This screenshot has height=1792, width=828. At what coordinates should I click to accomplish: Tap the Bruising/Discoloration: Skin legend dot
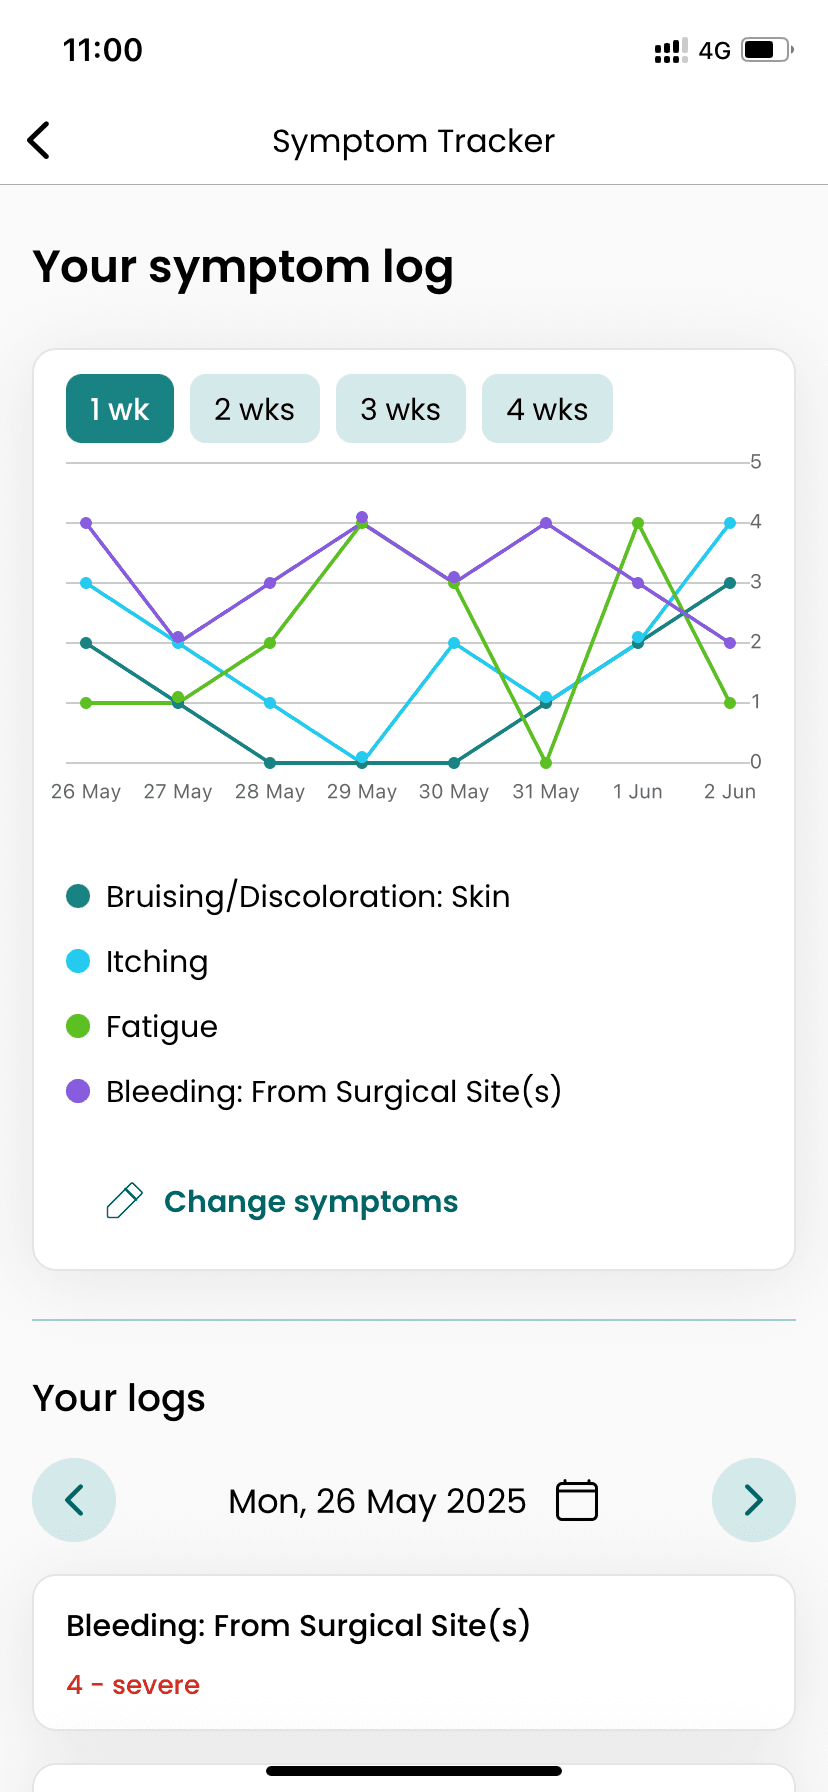[x=78, y=896]
